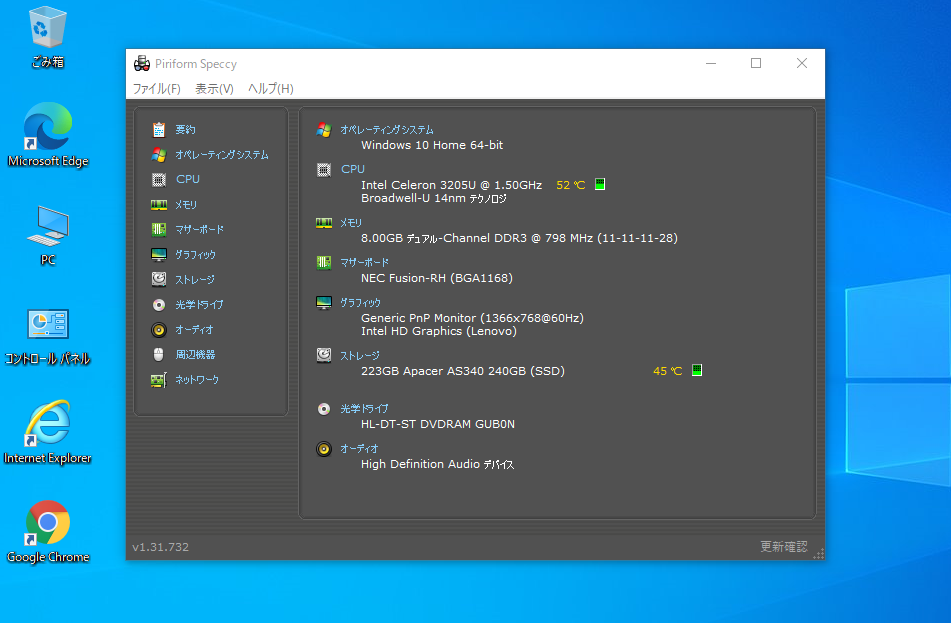Click the メモリ heading link in summary
Image resolution: width=951 pixels, height=623 pixels.
tap(351, 223)
